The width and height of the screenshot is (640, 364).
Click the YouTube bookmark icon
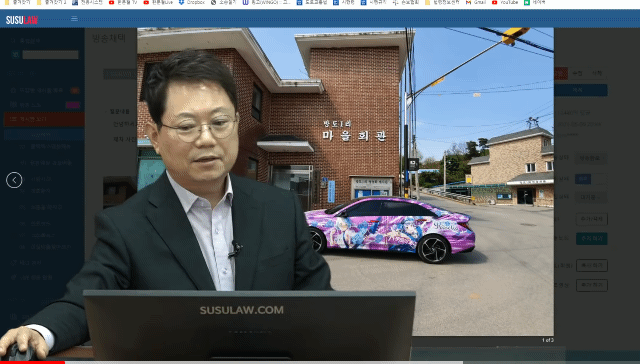pyautogui.click(x=495, y=2)
